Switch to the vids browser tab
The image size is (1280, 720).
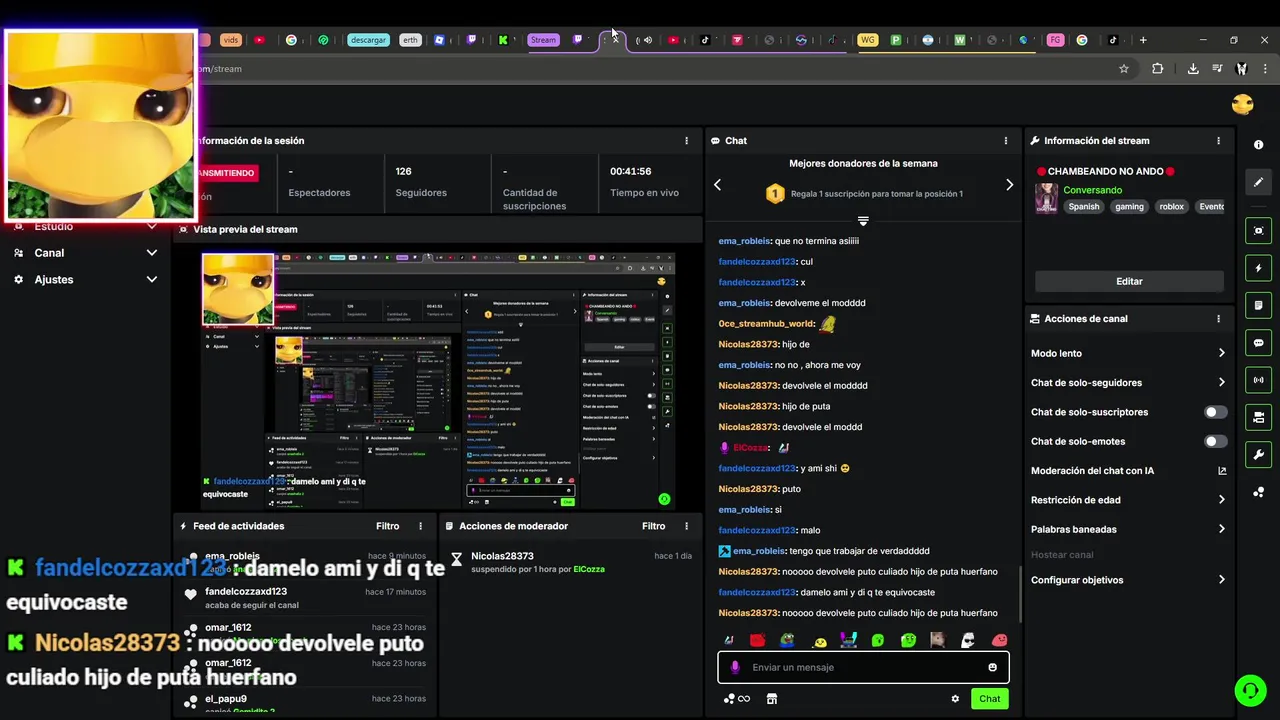(231, 40)
